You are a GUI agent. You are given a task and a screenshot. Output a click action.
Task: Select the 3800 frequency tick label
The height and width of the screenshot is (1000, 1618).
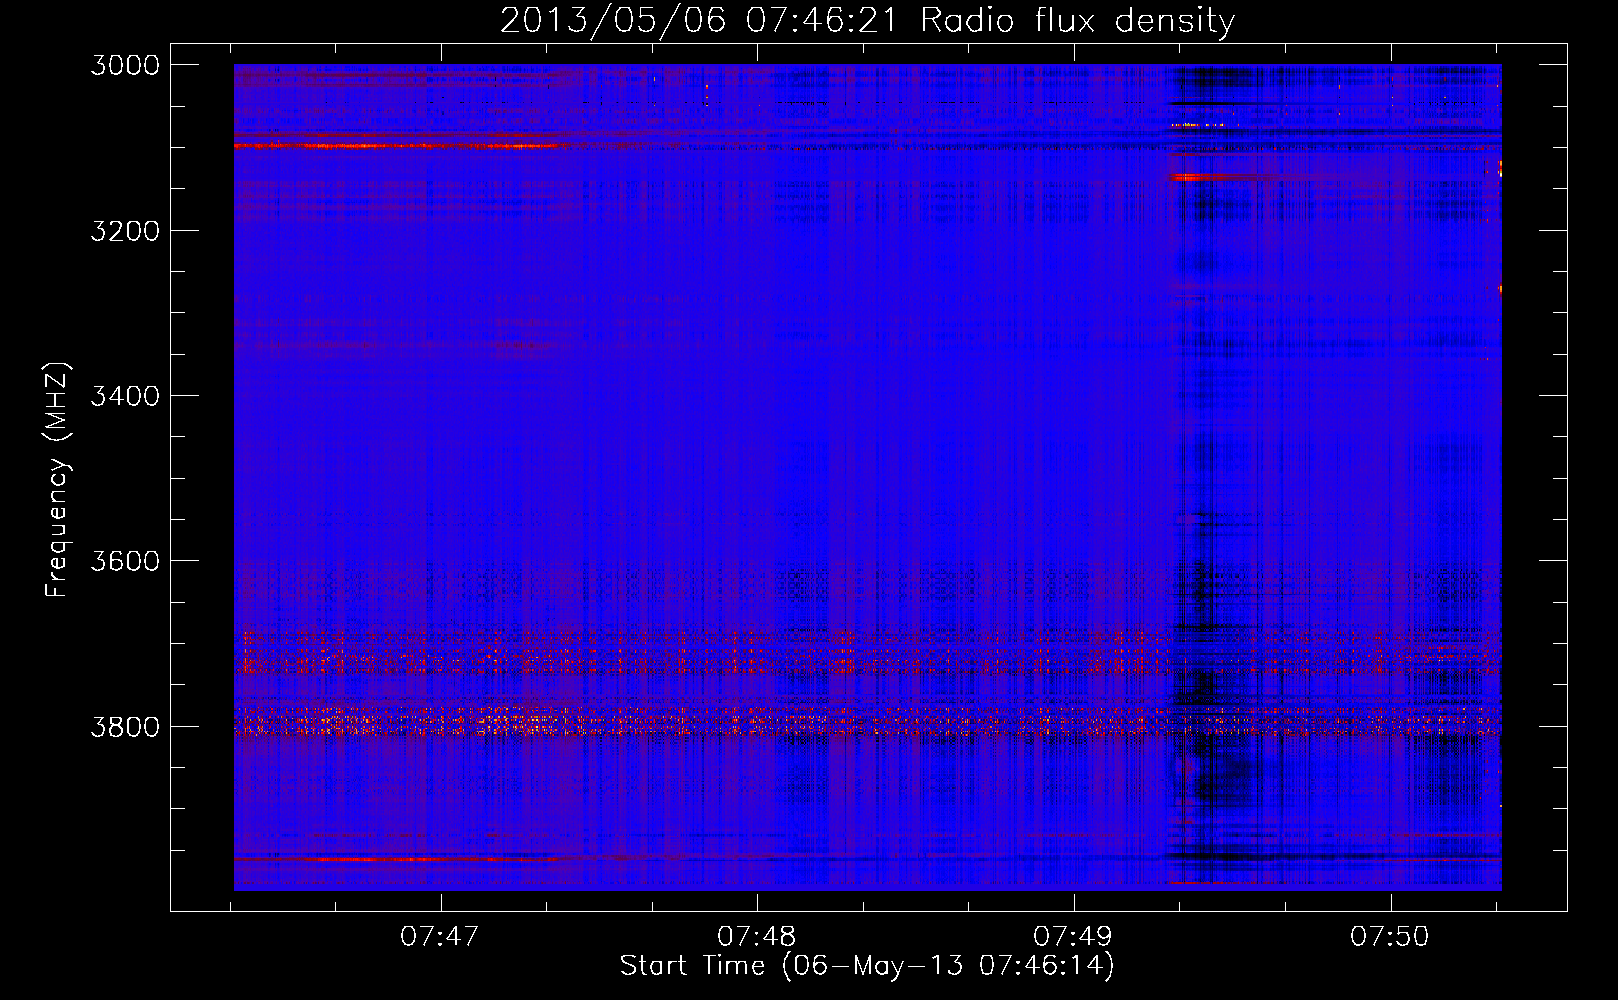click(125, 727)
